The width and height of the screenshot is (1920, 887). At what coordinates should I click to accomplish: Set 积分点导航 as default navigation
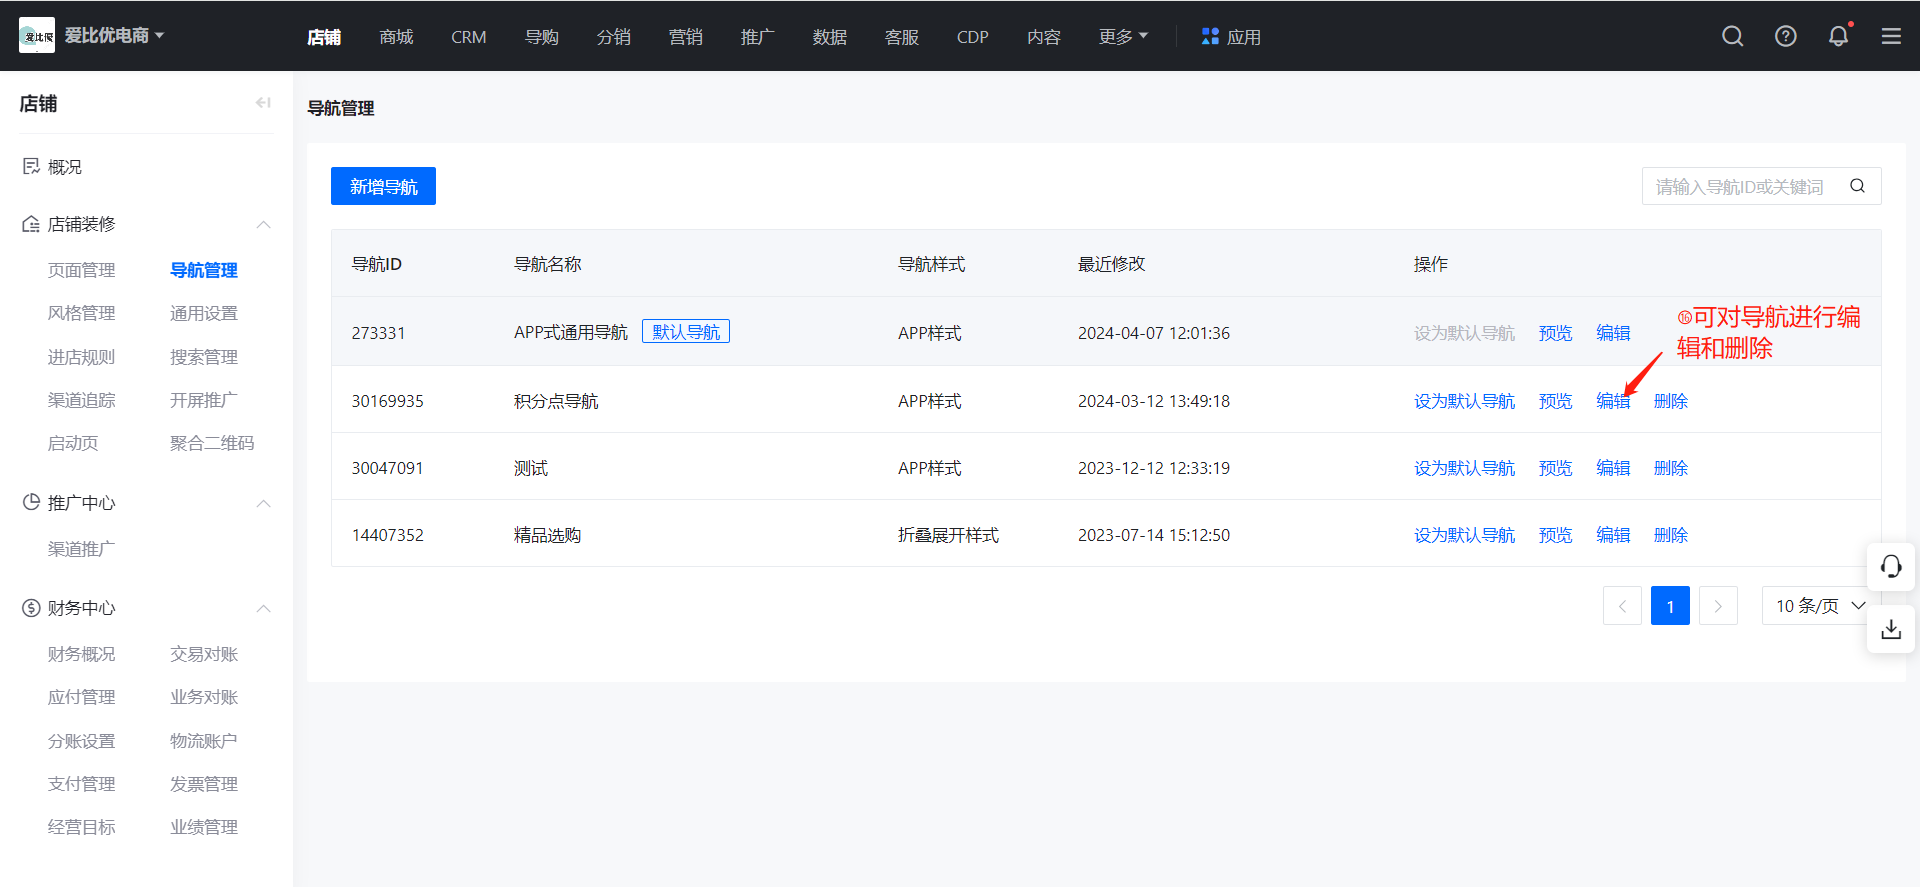point(1464,401)
